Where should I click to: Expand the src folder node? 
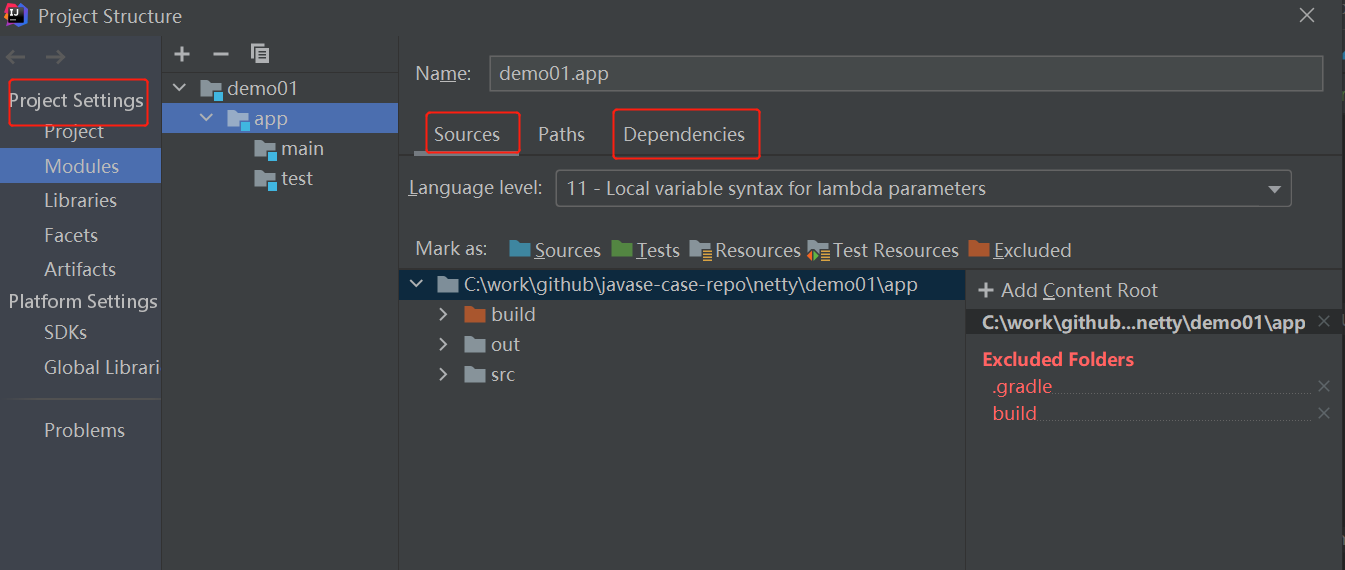[x=443, y=375]
